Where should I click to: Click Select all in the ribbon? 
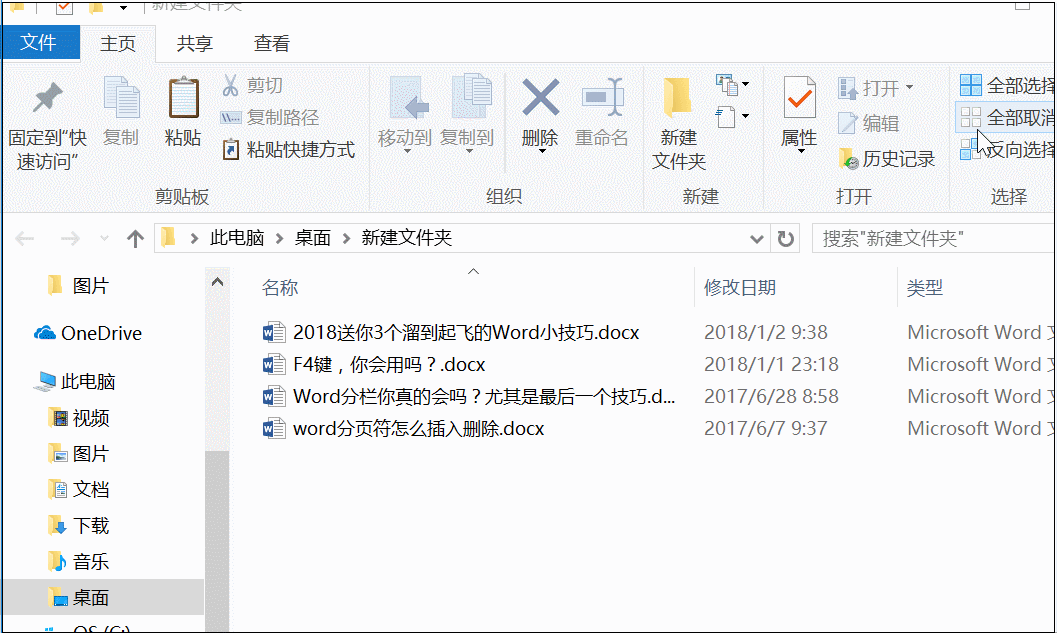(x=1007, y=86)
